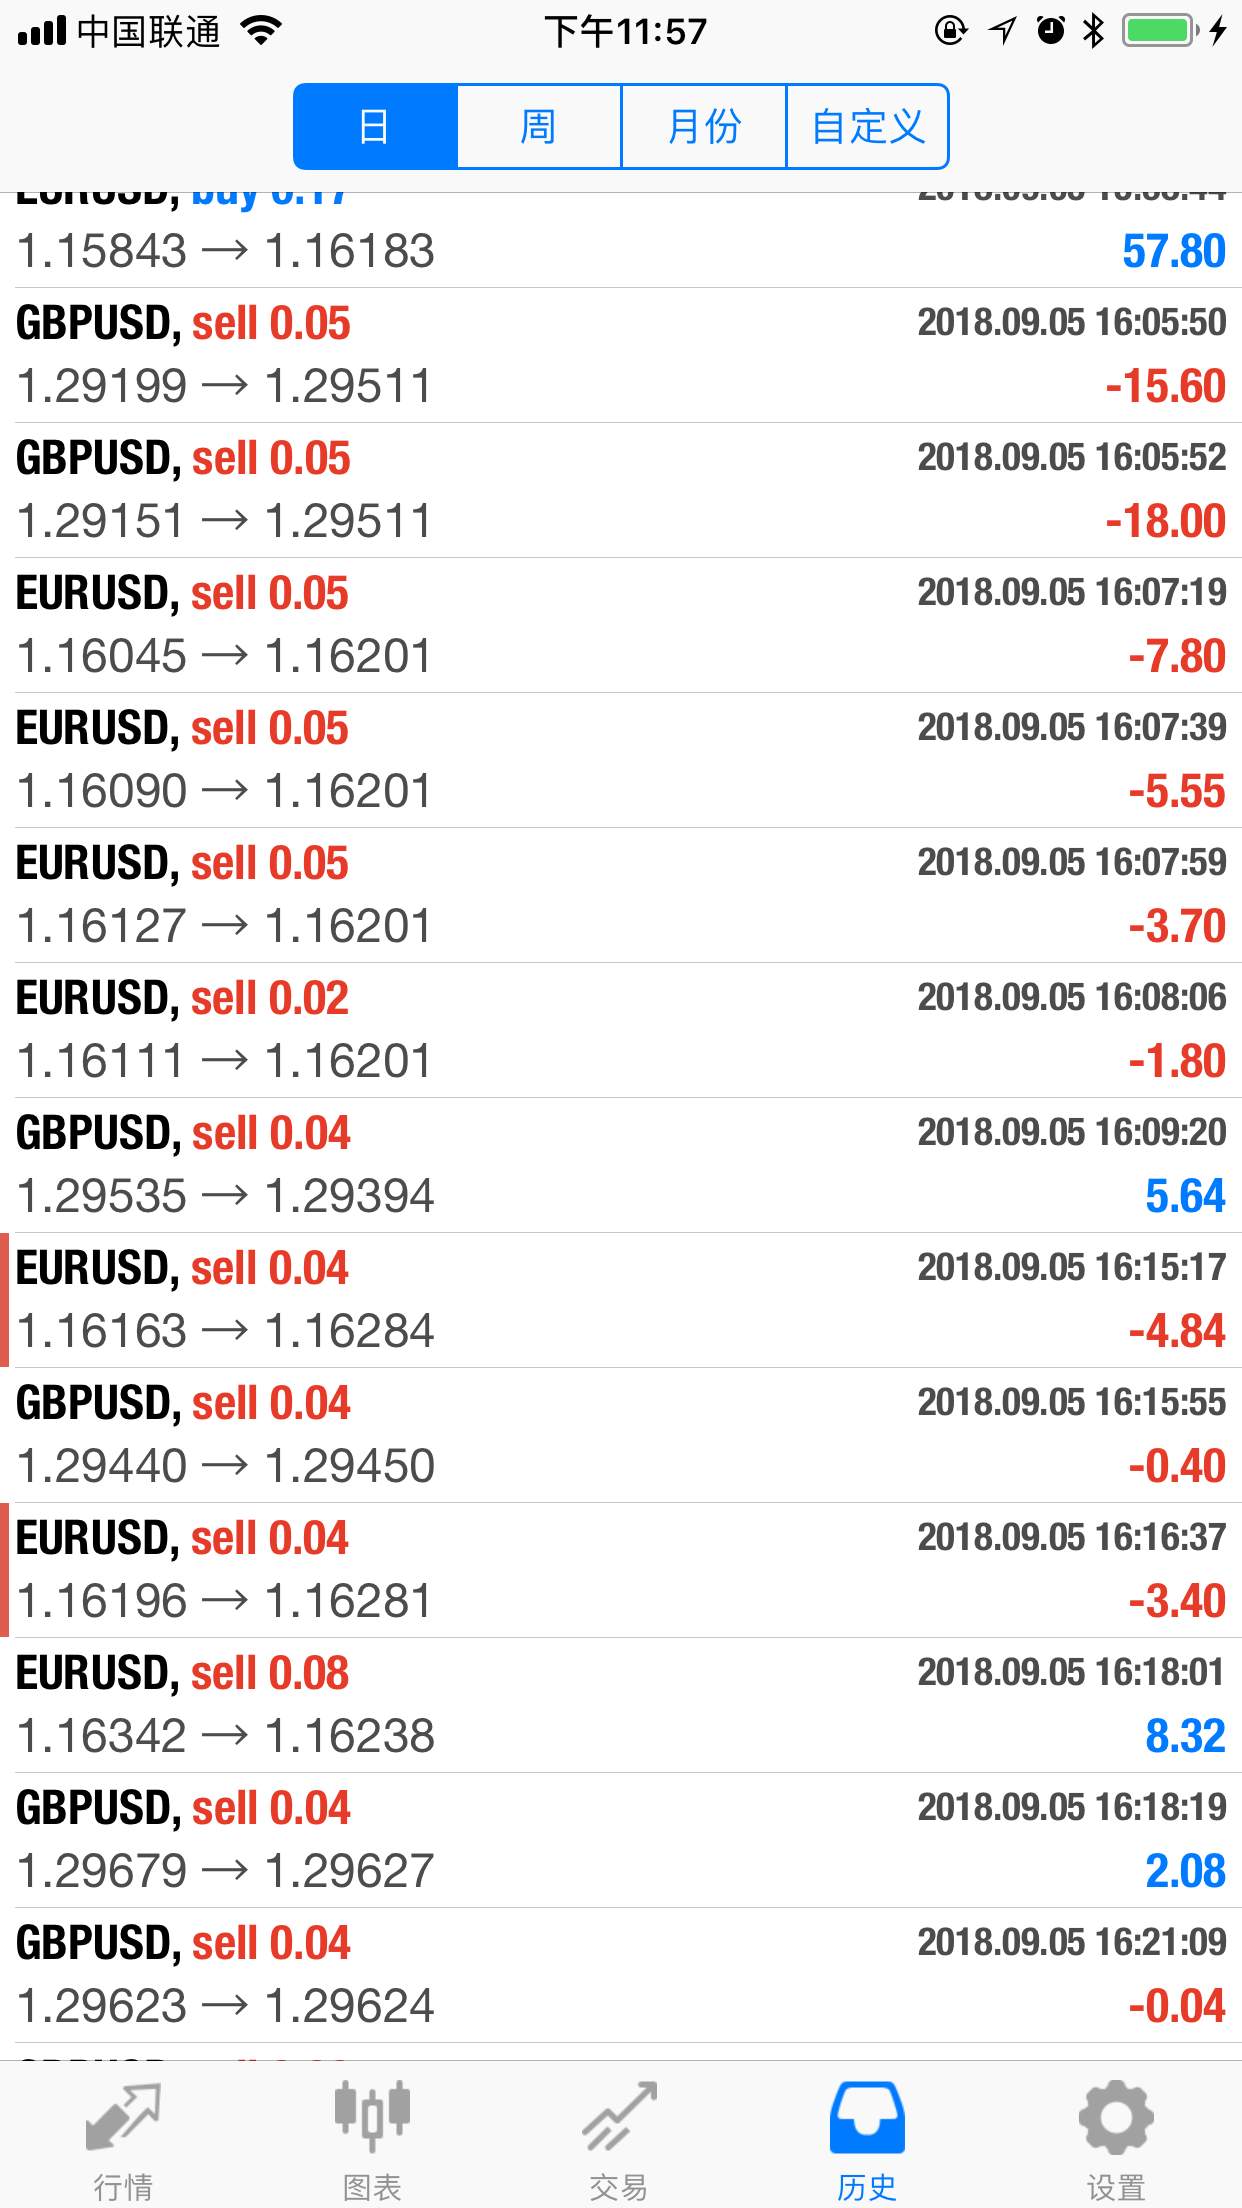Choose the Custom (自定义) period

[868, 127]
